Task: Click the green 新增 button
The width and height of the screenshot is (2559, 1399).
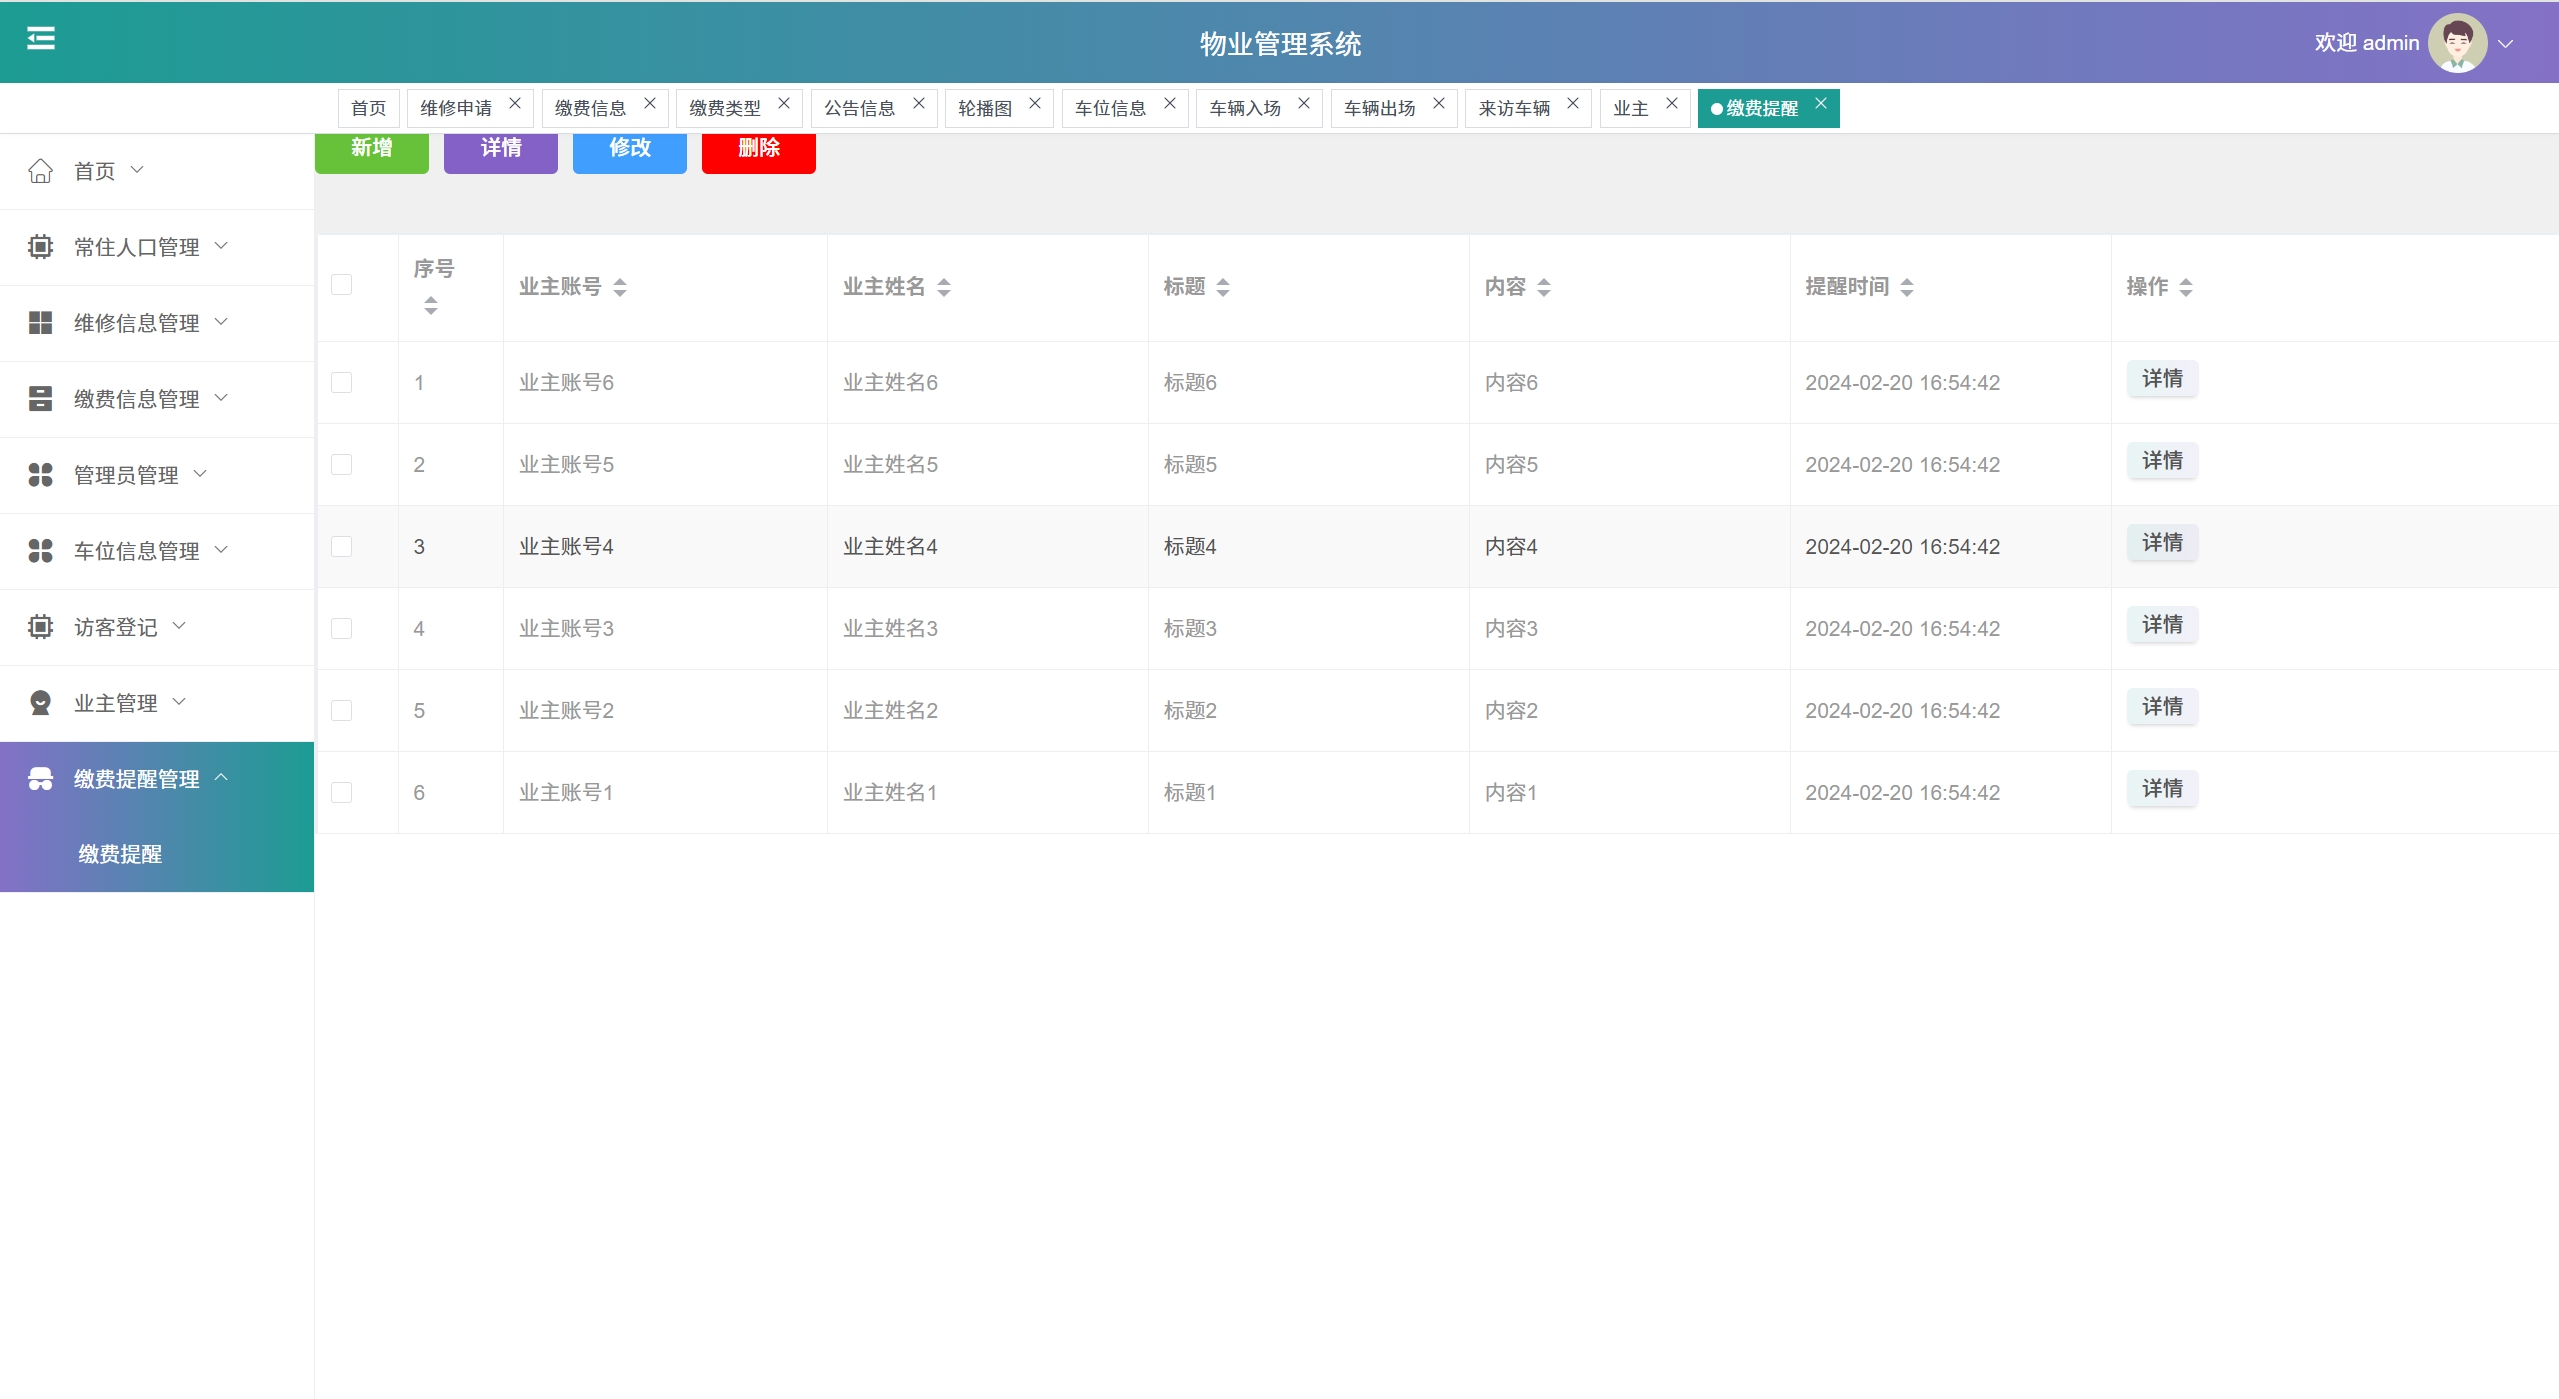Action: [371, 150]
